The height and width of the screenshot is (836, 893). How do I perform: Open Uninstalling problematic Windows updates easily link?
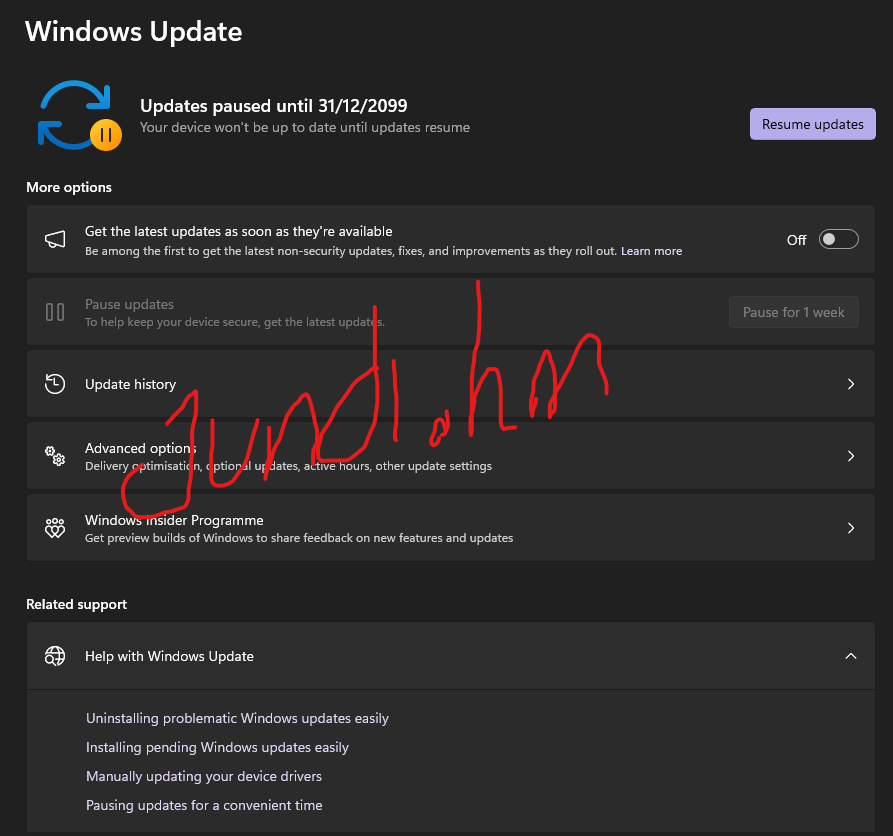click(x=237, y=718)
